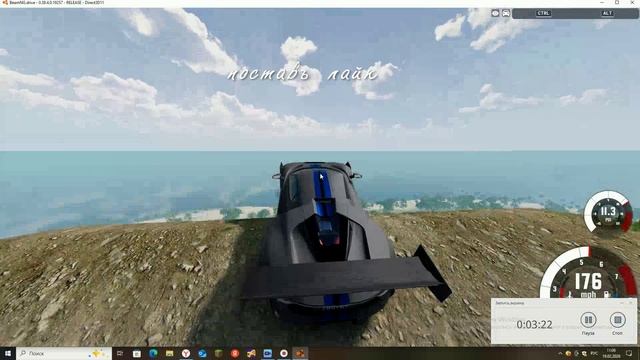Minimize the BeamNG.drive window
This screenshot has width=640, height=360.
click(602, 2)
